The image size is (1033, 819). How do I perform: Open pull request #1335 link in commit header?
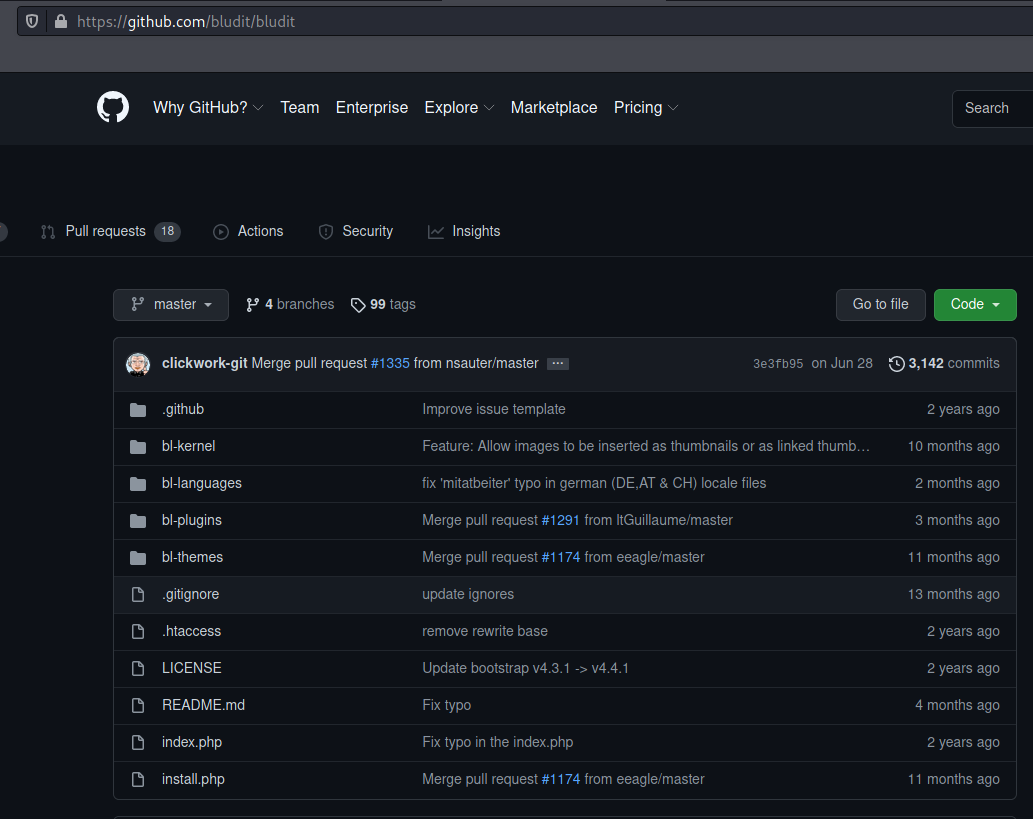(x=390, y=364)
